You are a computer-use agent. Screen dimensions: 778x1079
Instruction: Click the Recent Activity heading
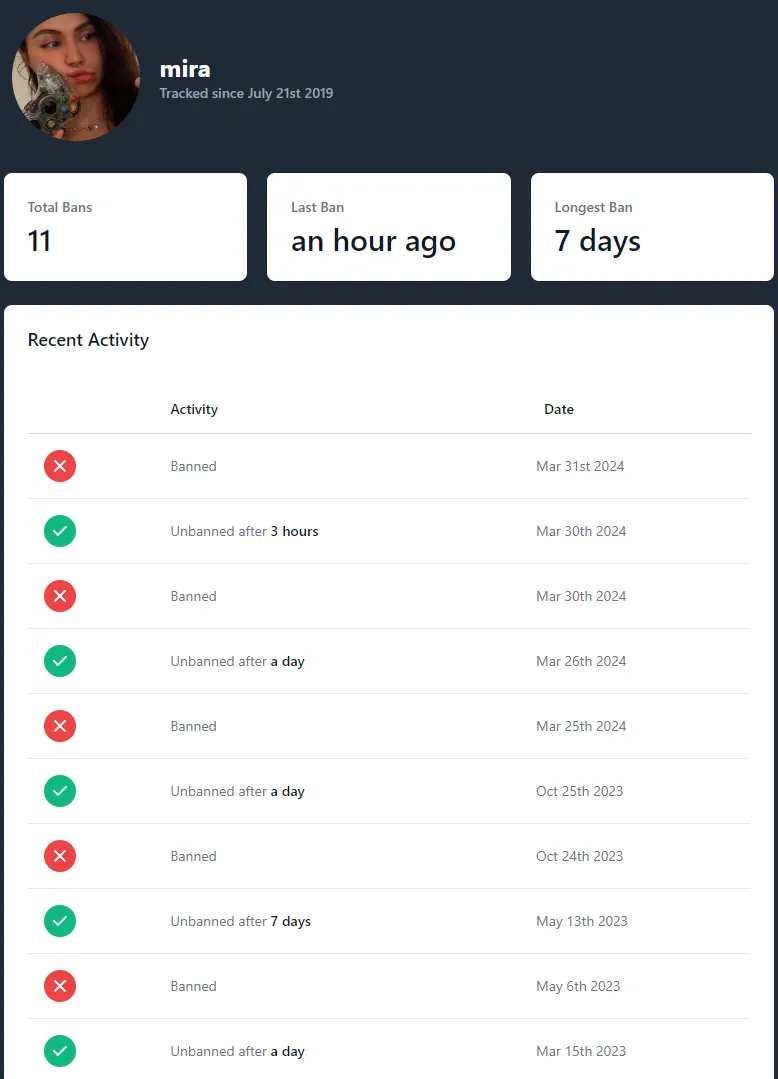point(88,340)
